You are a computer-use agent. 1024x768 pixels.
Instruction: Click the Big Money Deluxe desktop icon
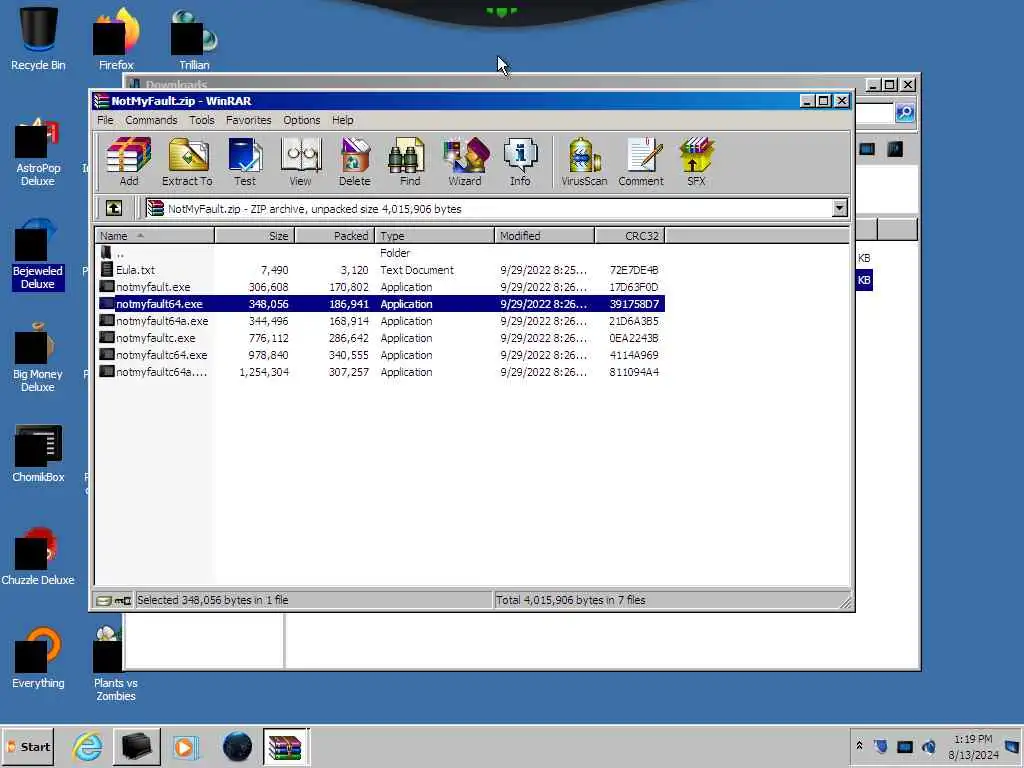tap(37, 358)
